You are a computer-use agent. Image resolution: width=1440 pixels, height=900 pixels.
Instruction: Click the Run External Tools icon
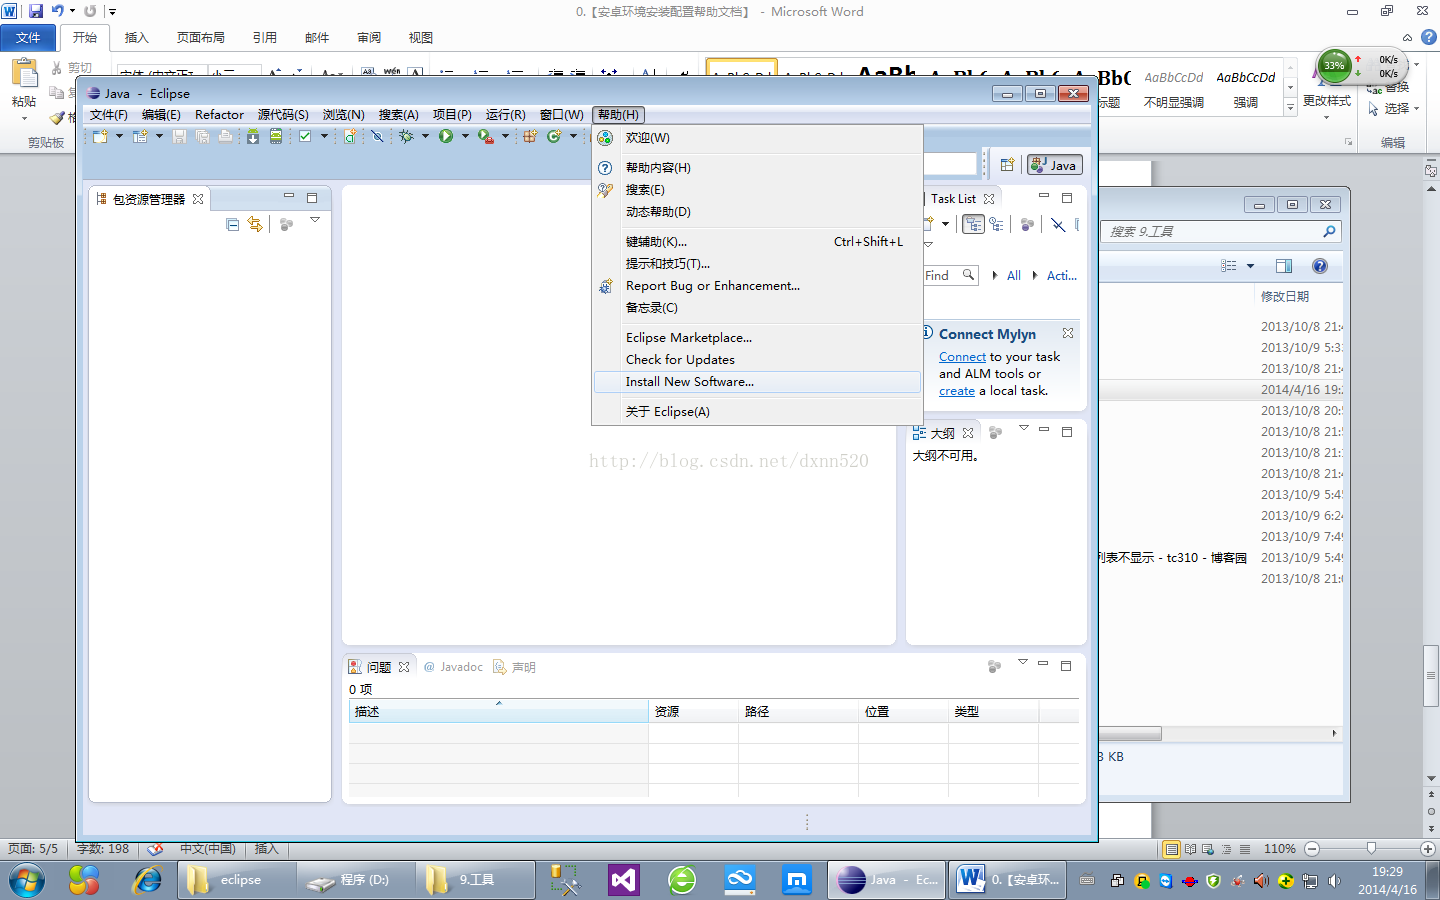point(485,136)
